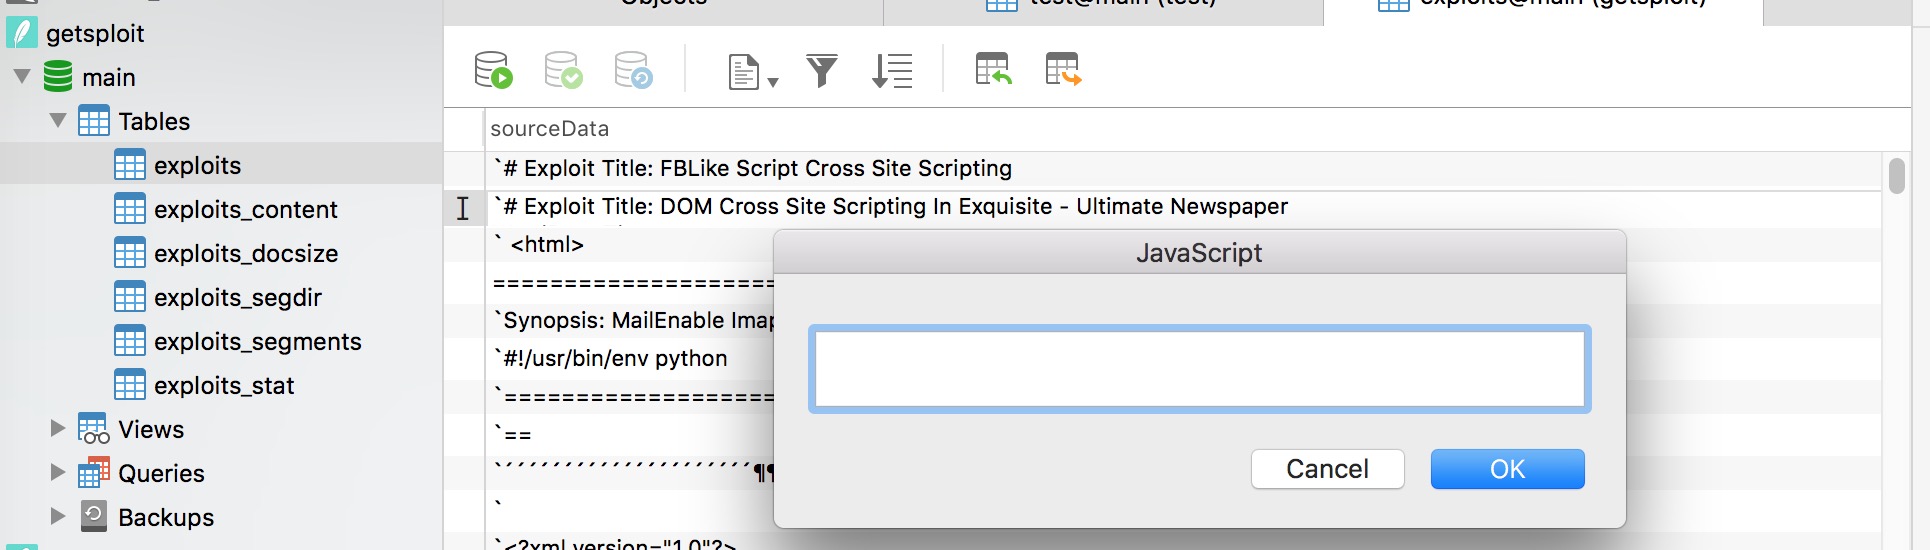Click the import table icon
This screenshot has width=1930, height=550.
tap(993, 69)
